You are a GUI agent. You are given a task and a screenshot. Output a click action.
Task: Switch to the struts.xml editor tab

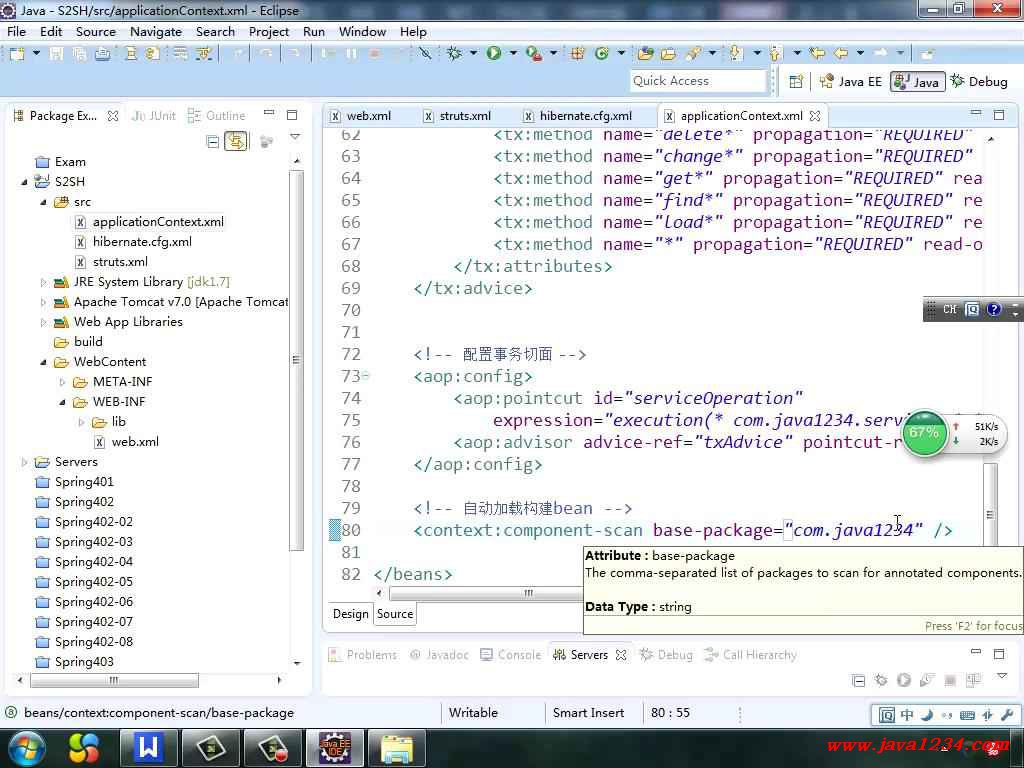456,116
